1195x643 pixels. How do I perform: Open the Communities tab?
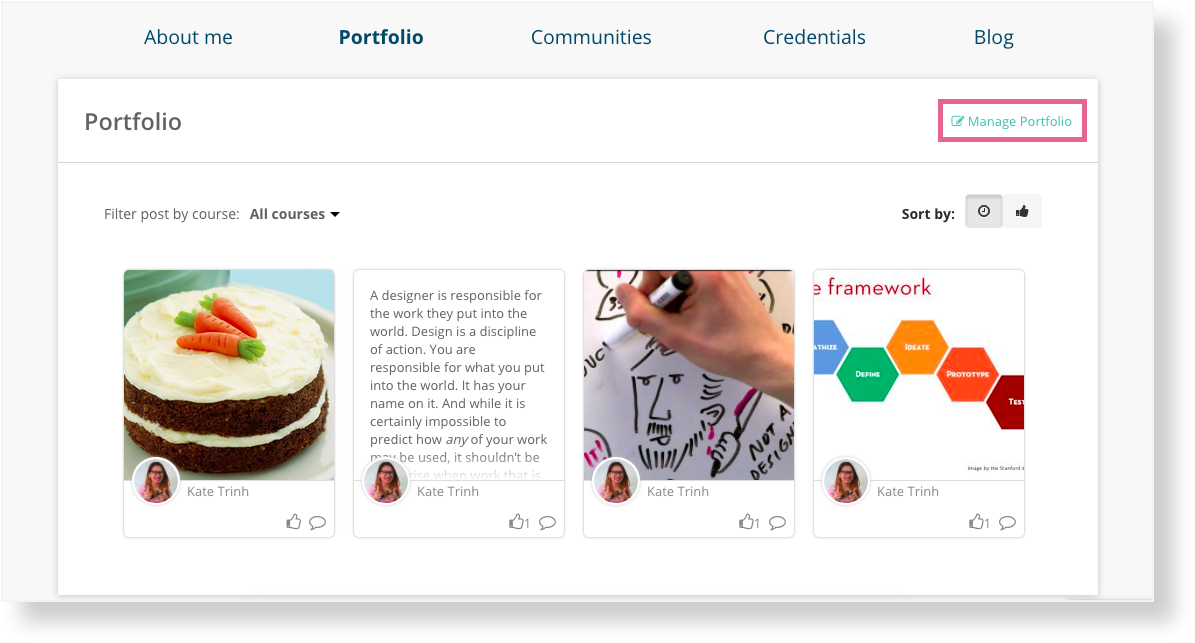[x=591, y=37]
